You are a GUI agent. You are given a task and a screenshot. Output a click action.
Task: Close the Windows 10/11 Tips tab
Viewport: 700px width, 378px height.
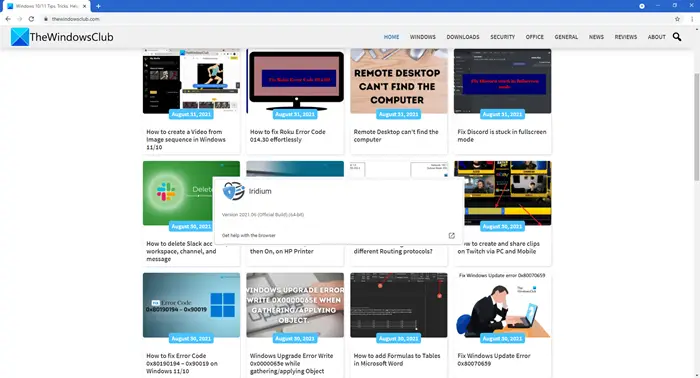[x=84, y=6]
